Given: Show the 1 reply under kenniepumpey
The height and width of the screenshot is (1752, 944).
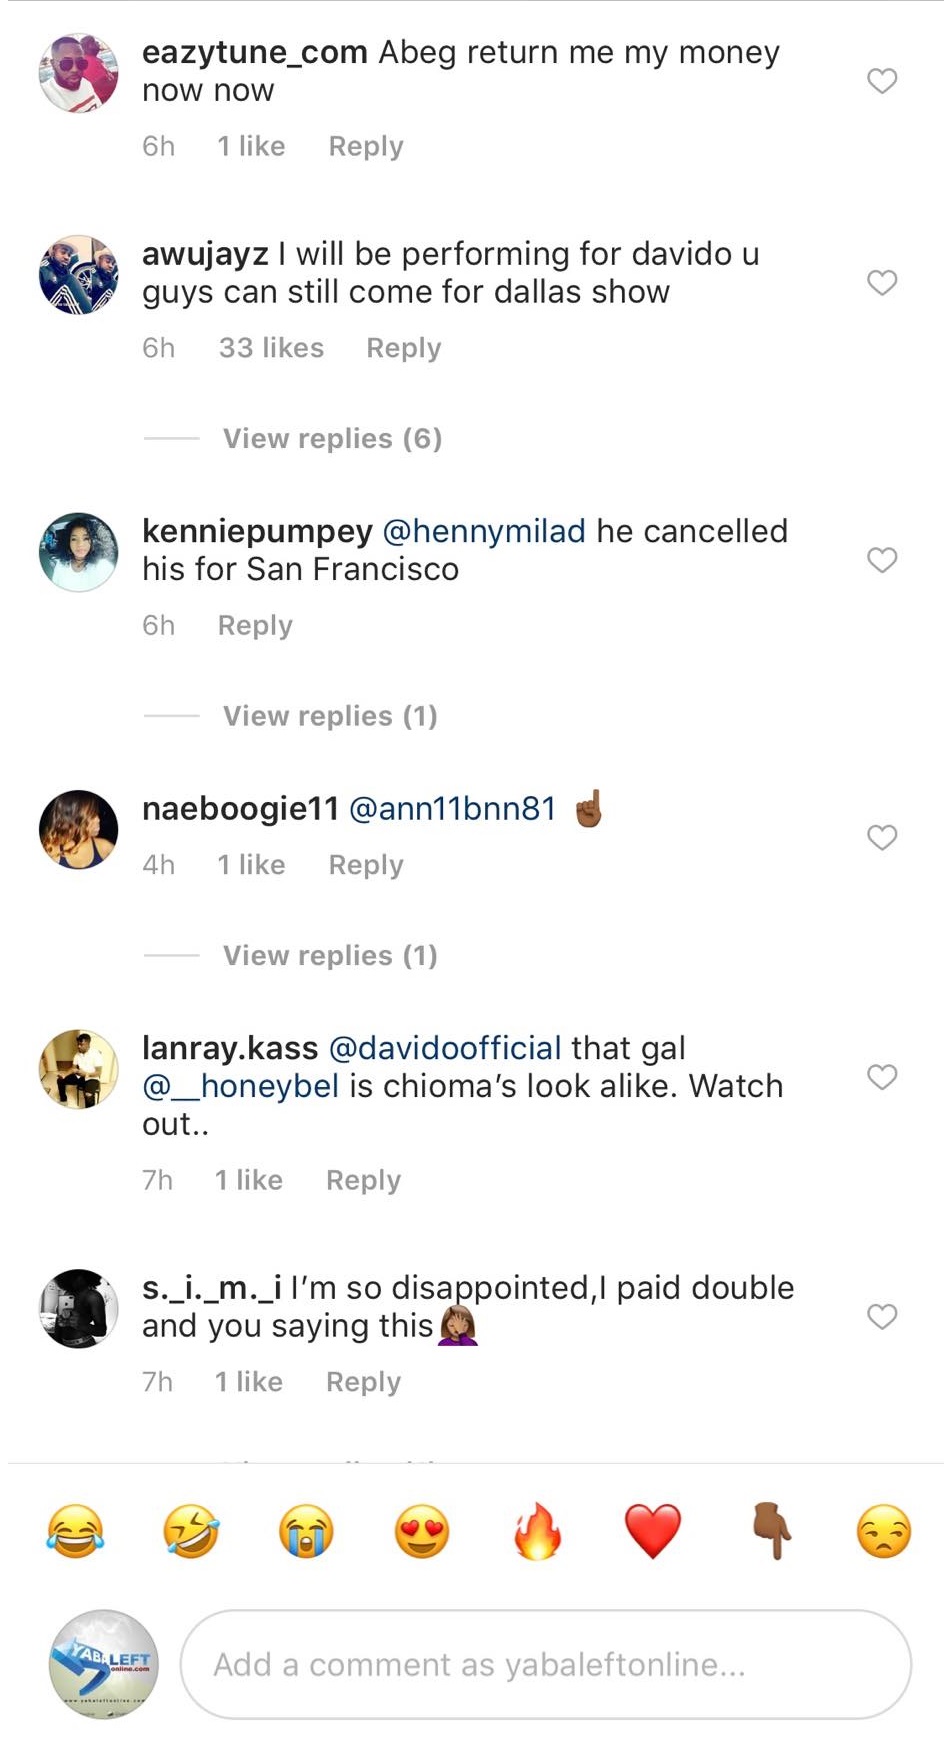Looking at the screenshot, I should click(330, 716).
